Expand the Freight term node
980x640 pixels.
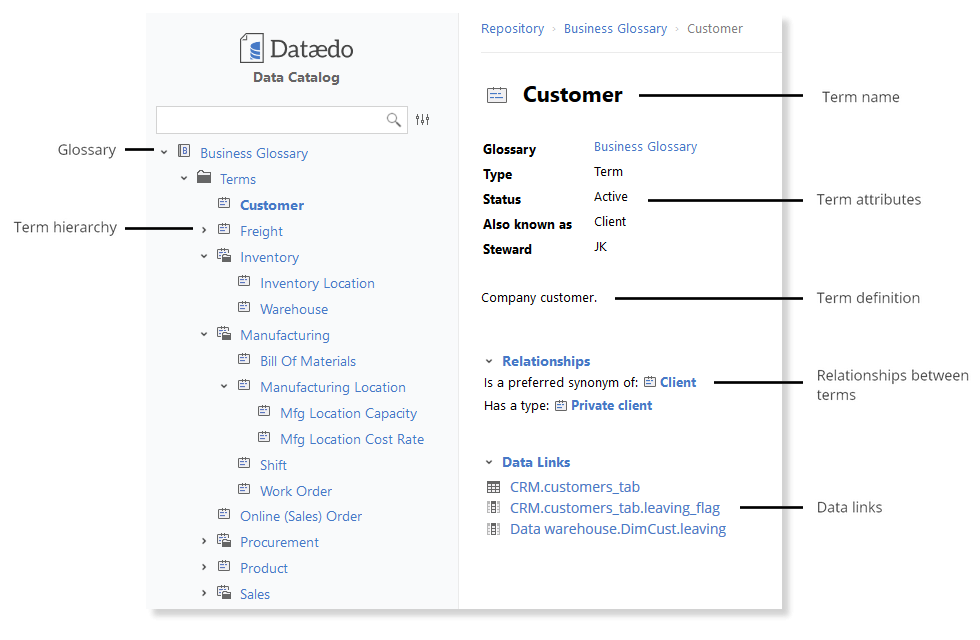(x=204, y=230)
